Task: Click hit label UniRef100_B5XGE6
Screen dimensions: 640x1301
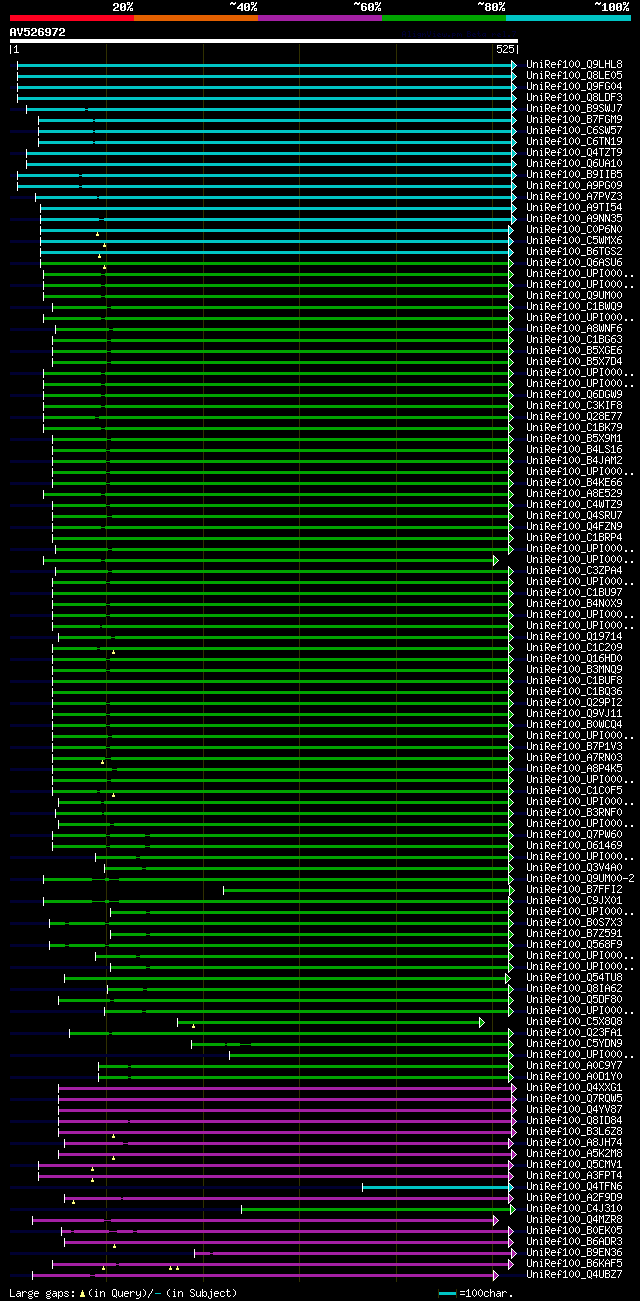Action: (574, 351)
